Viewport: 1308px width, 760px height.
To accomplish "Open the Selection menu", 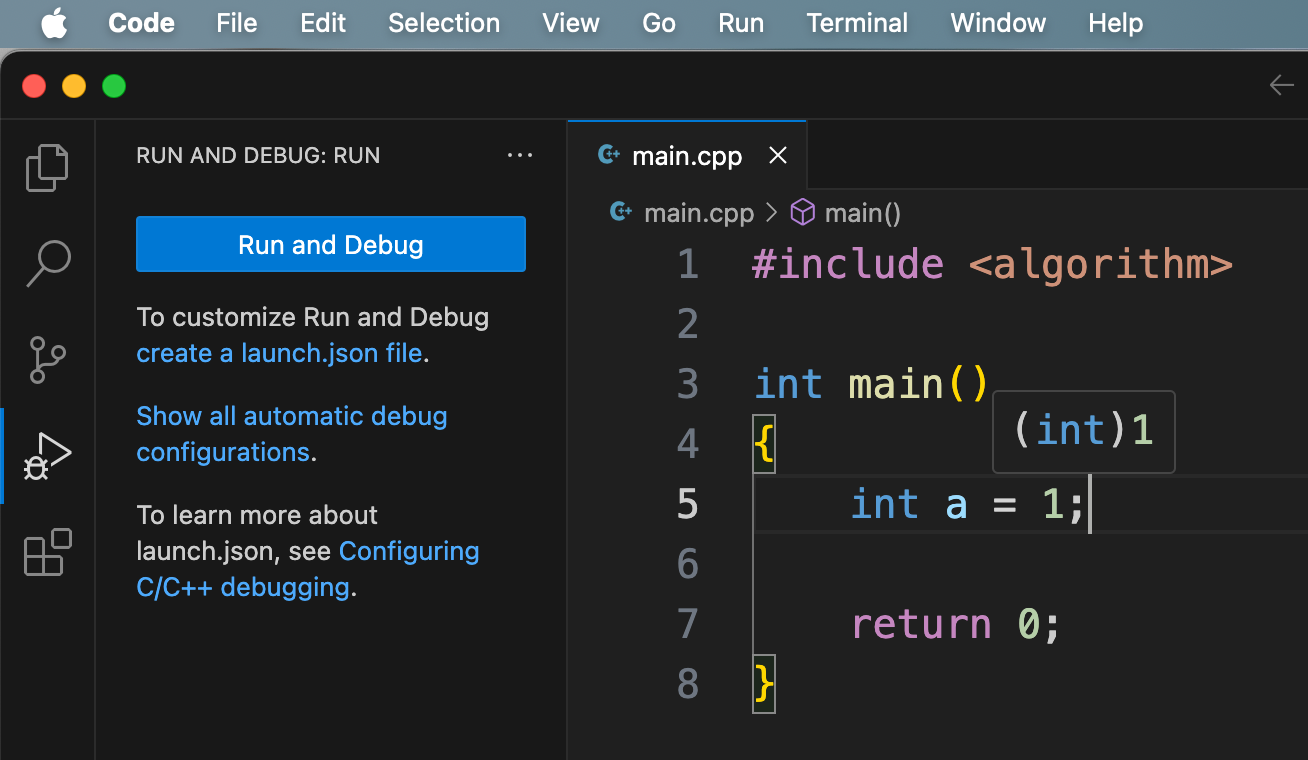I will coord(444,23).
